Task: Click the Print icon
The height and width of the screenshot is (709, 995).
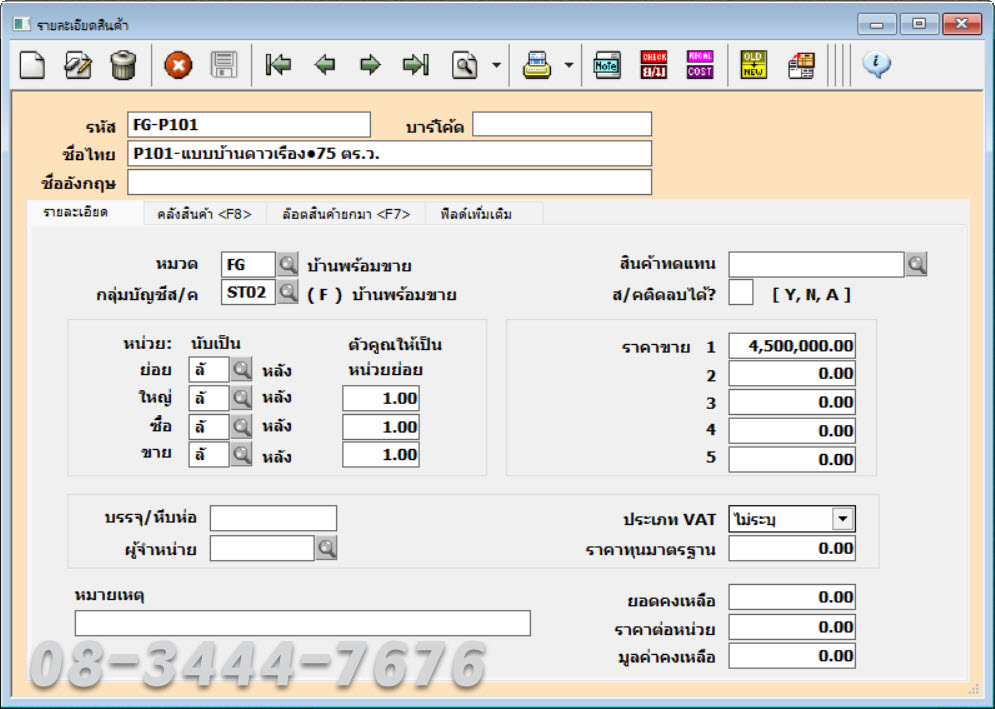Action: tap(537, 65)
